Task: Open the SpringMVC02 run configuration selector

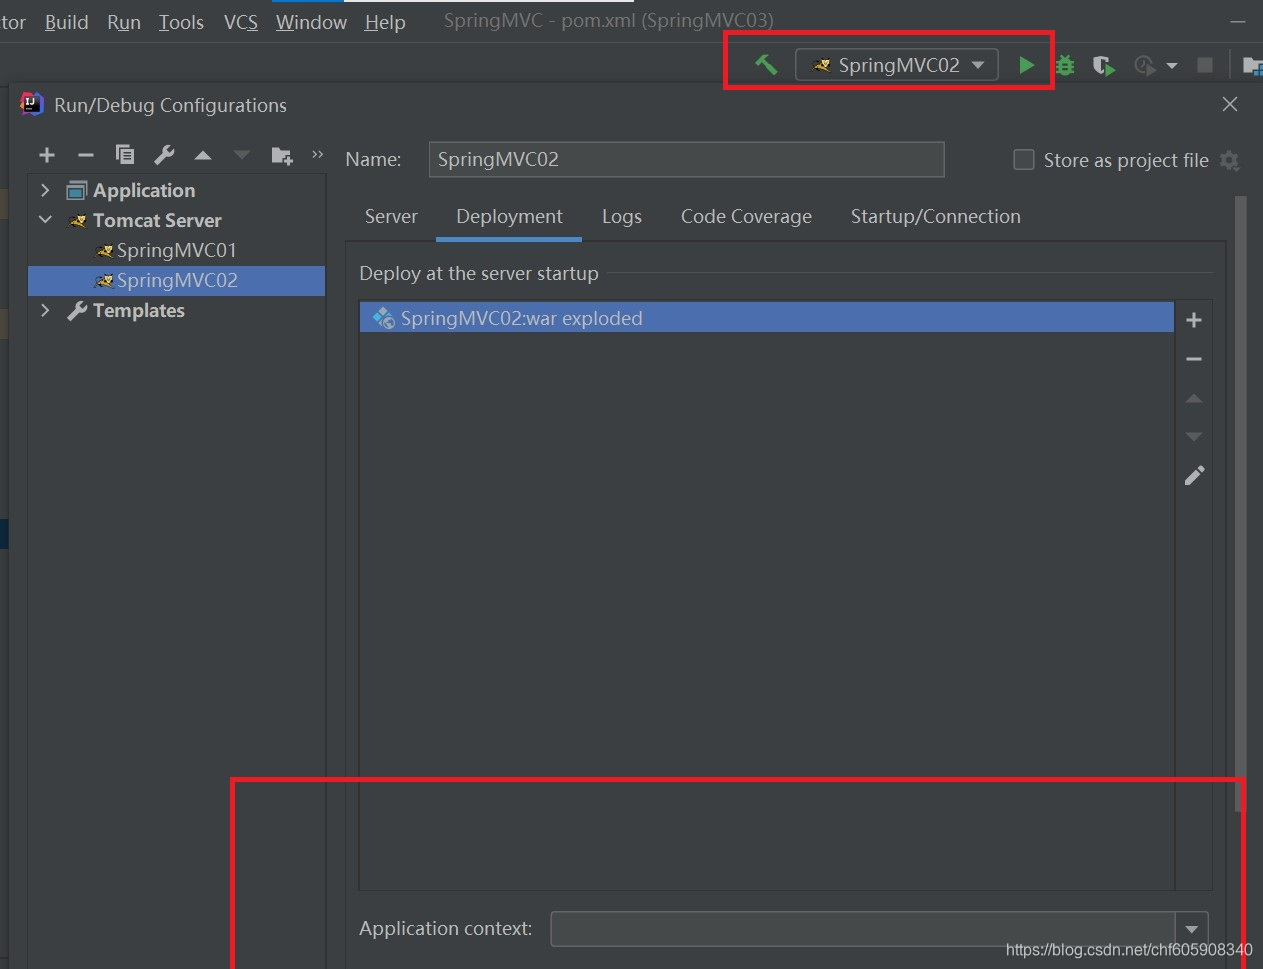Action: pyautogui.click(x=897, y=65)
